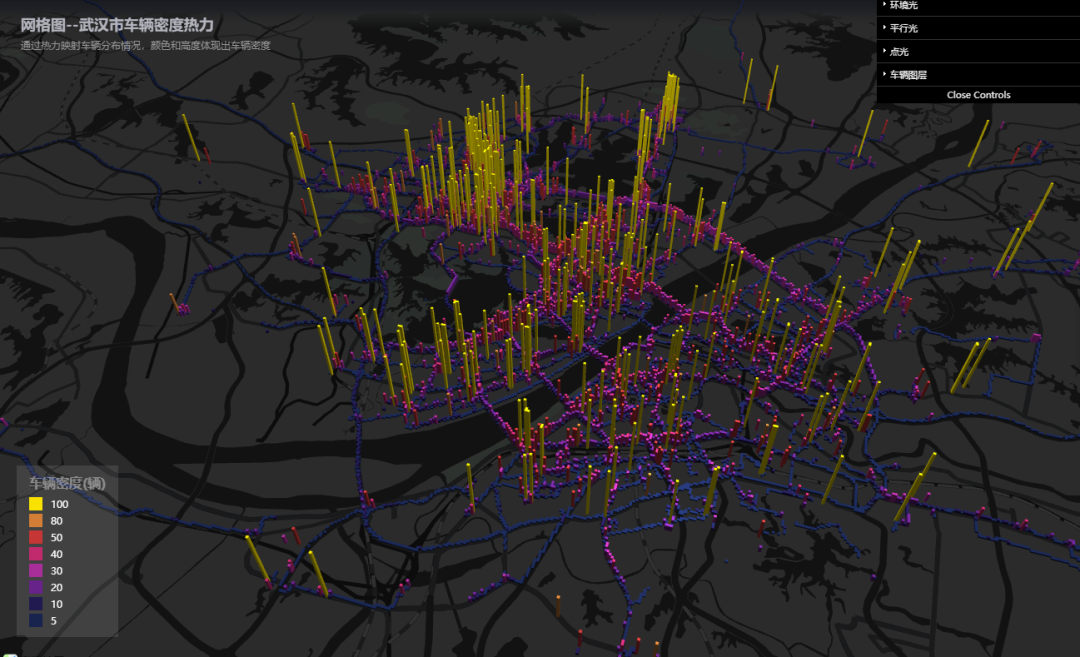Screen dimensions: 1080x657
Task: Click the legend value "5"
Action: tap(54, 620)
